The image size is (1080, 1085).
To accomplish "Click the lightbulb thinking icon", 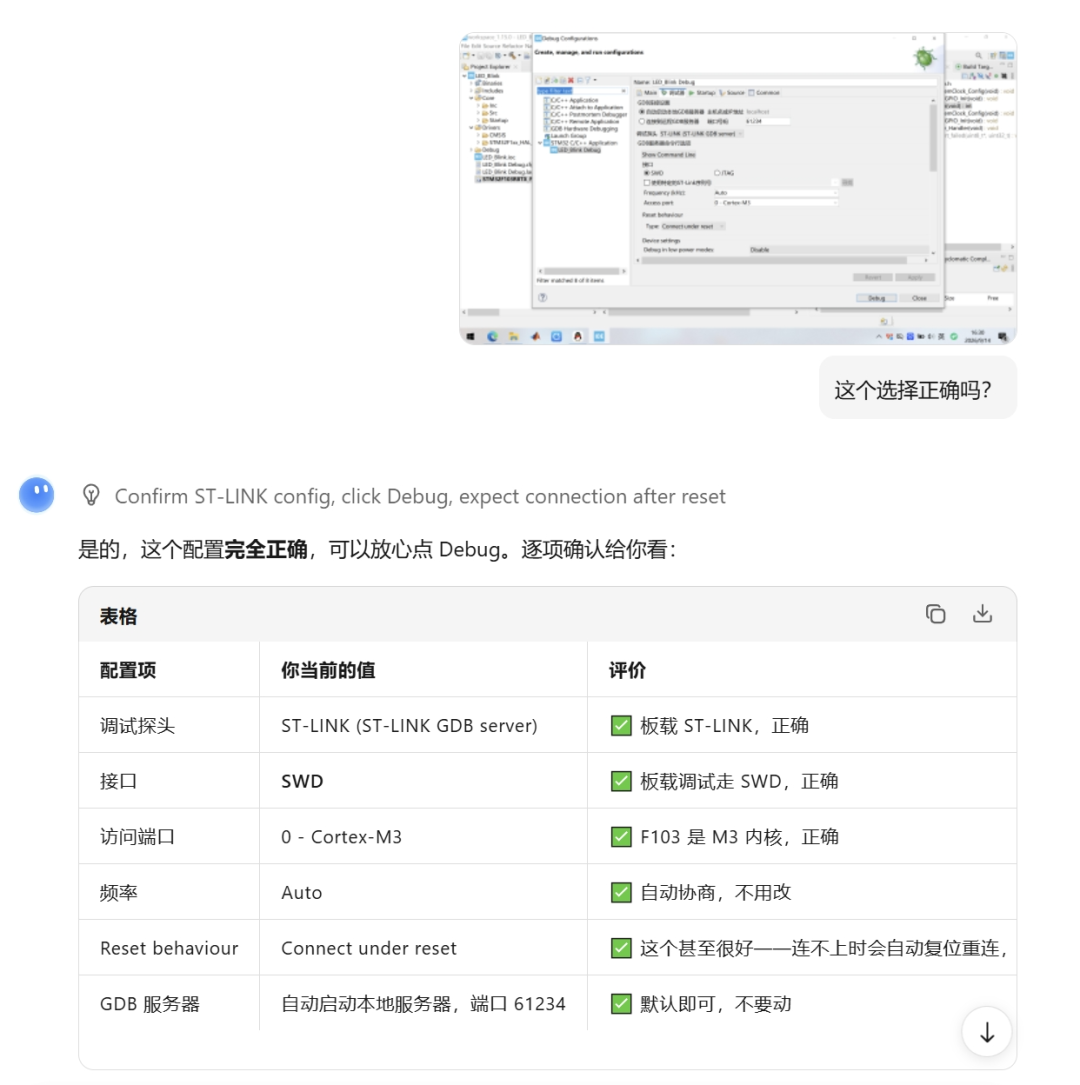I will click(x=91, y=495).
